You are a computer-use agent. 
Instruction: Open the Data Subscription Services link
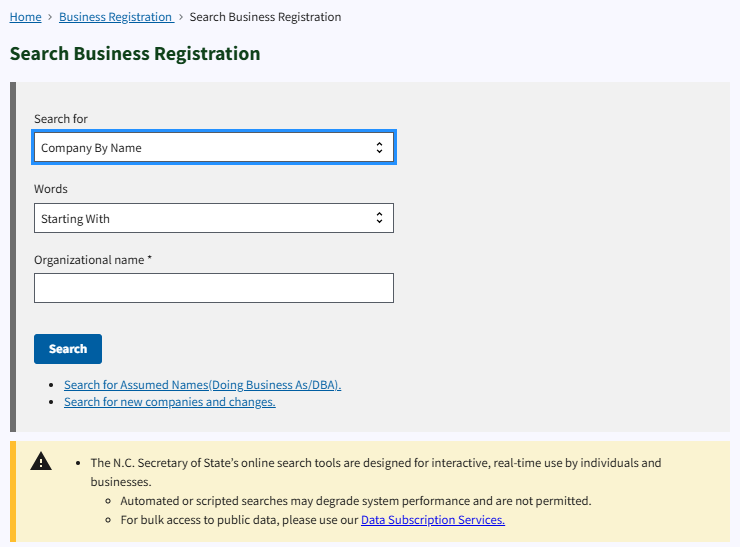(432, 520)
